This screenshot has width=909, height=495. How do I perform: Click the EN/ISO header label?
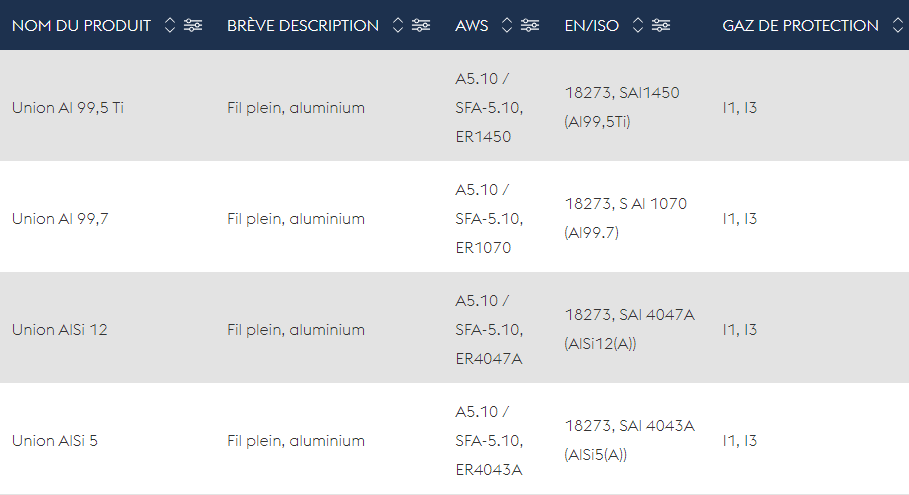point(592,26)
